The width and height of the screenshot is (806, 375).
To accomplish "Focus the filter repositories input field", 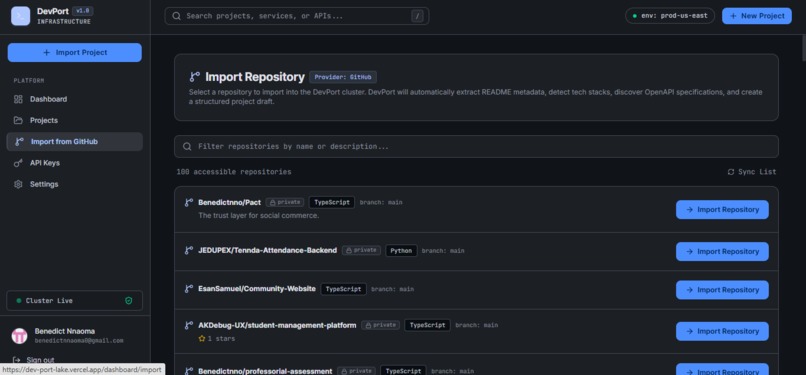I will click(x=476, y=146).
